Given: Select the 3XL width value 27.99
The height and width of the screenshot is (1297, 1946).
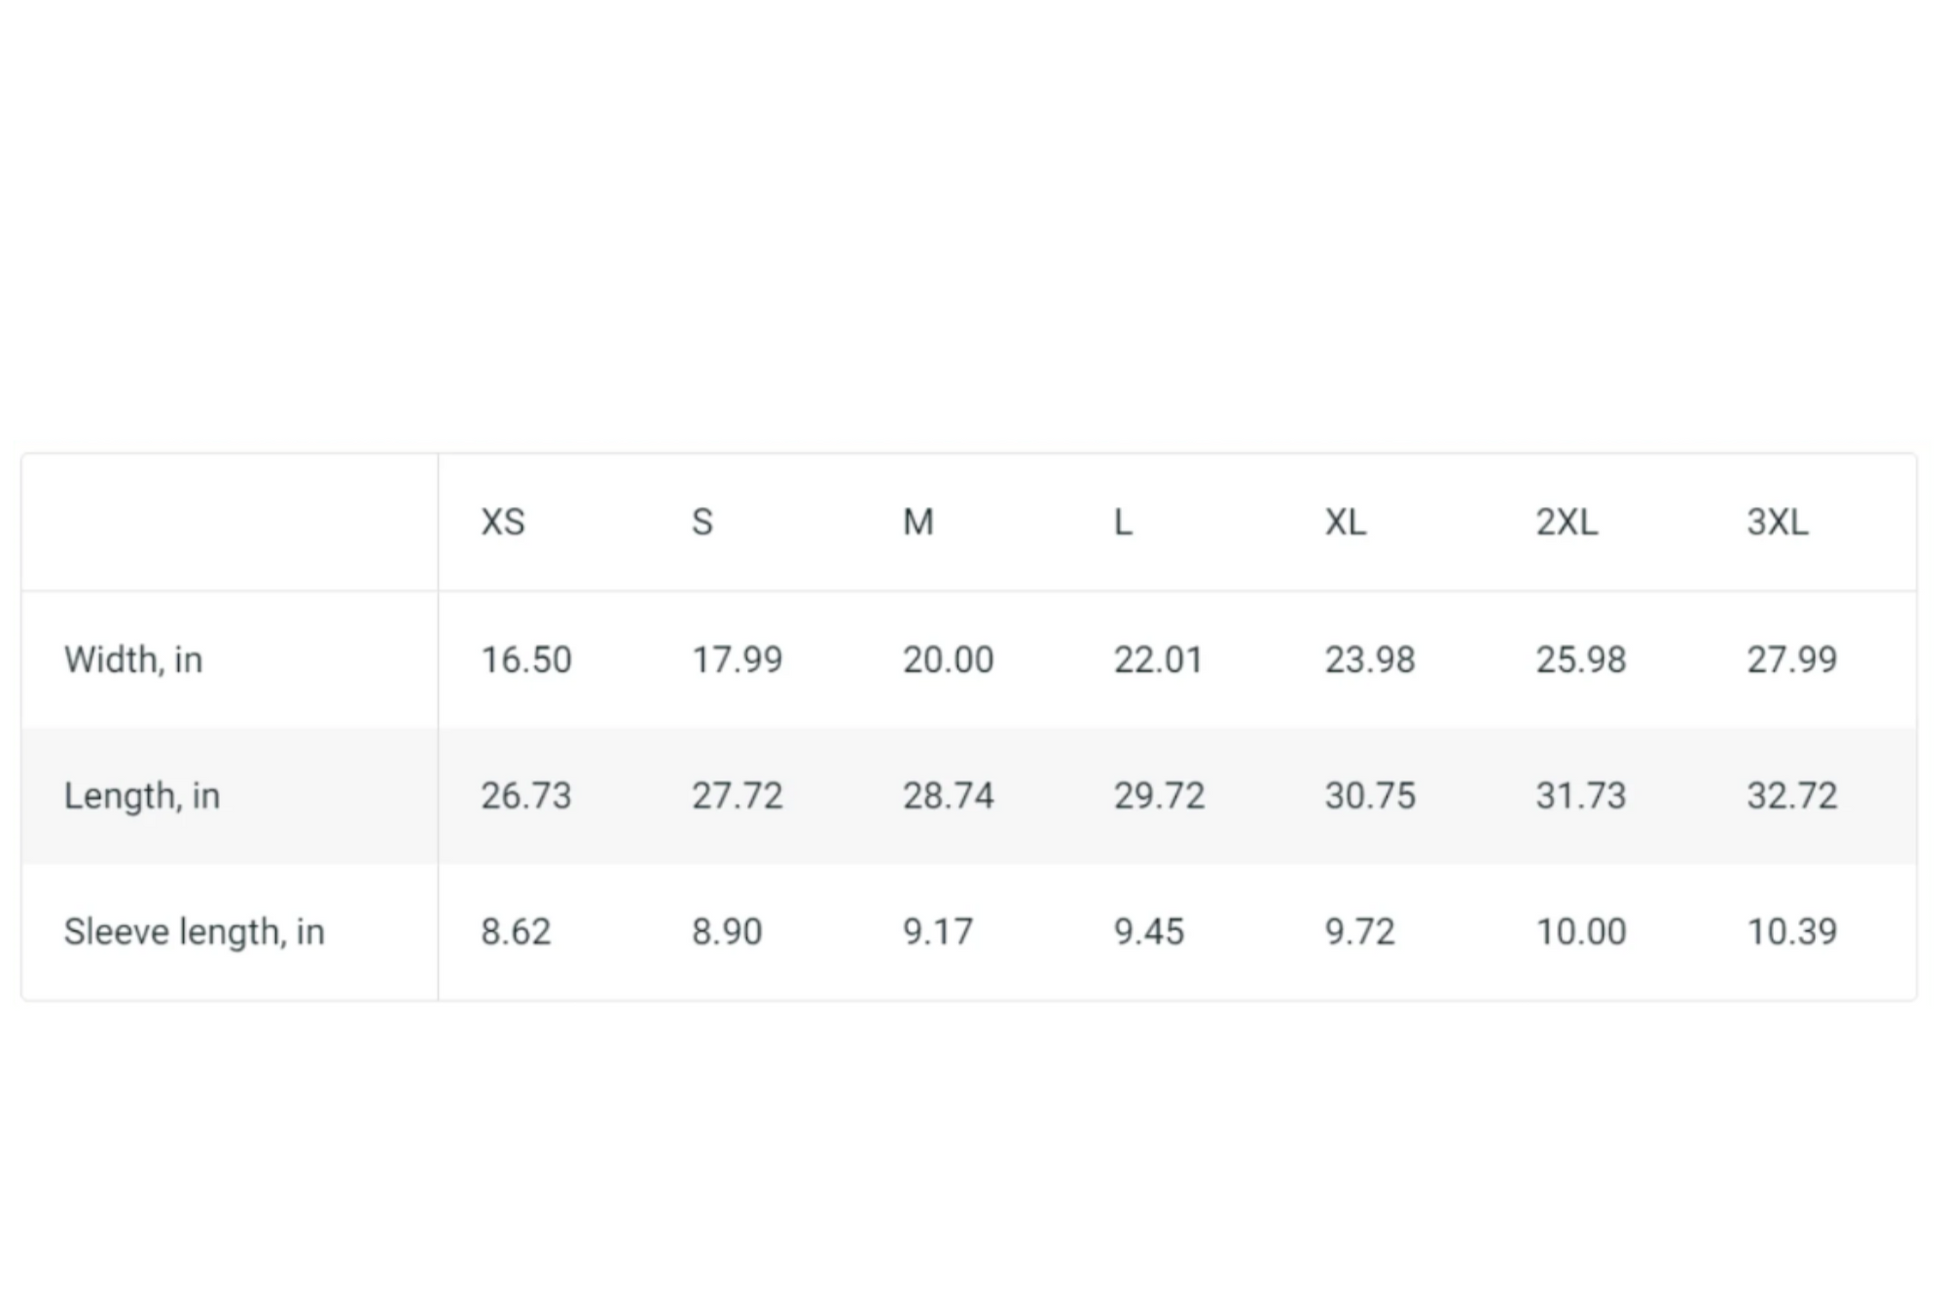Looking at the screenshot, I should 1791,660.
